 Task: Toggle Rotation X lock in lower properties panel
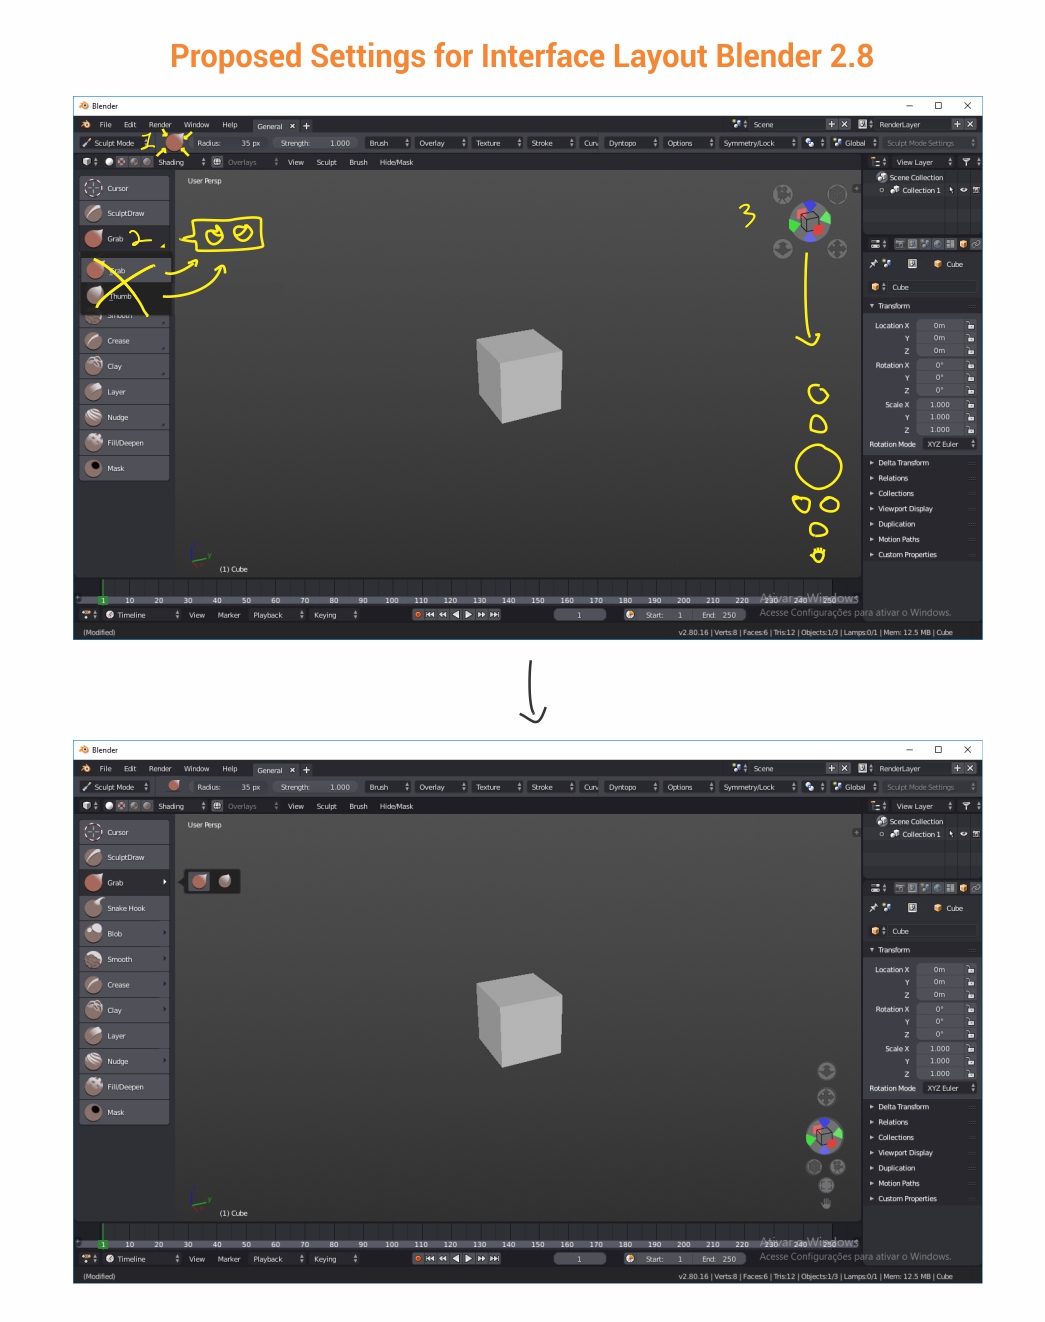pyautogui.click(x=970, y=1009)
